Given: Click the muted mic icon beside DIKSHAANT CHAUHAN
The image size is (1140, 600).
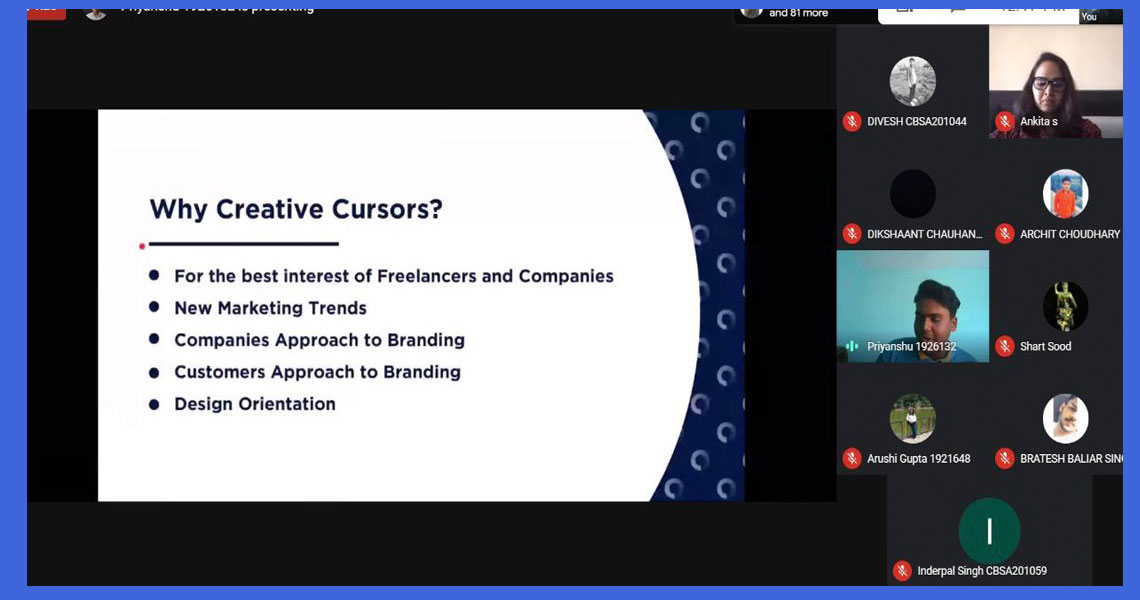Looking at the screenshot, I should click(852, 234).
